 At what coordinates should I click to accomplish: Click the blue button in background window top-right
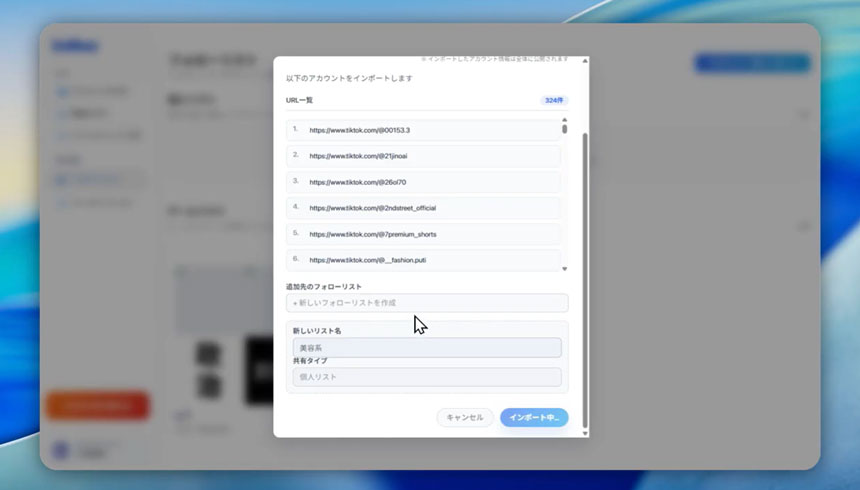(x=752, y=64)
